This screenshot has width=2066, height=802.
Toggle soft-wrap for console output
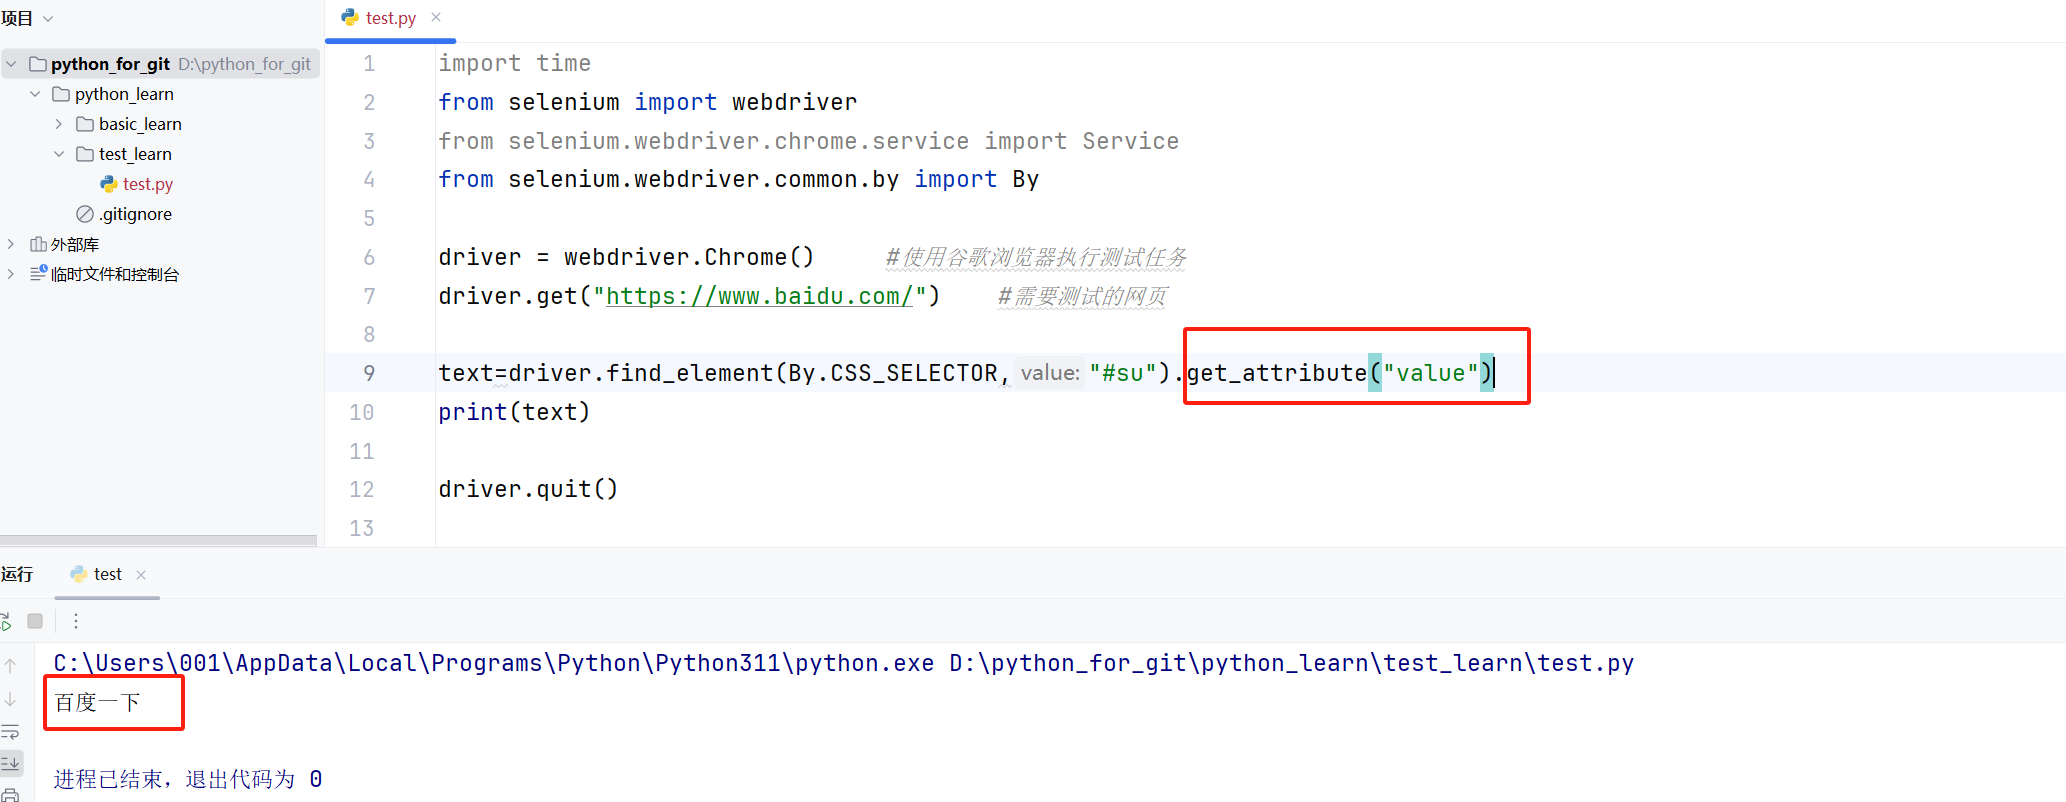10,732
